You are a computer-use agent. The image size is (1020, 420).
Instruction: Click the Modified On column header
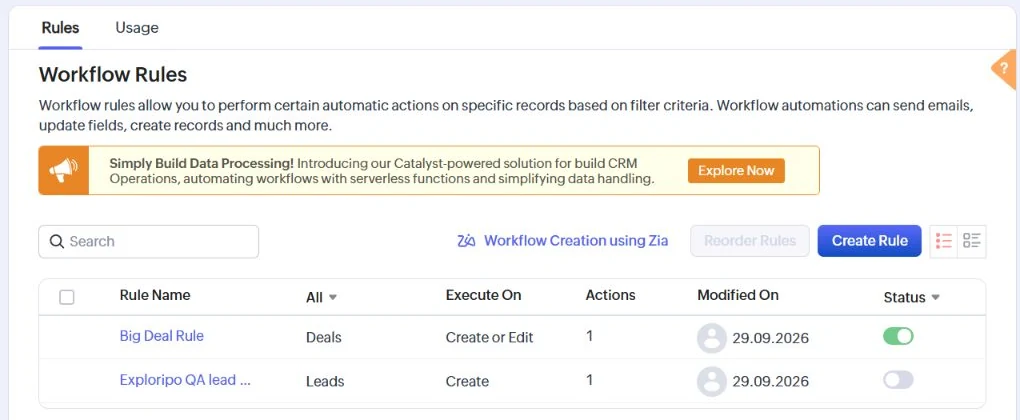tap(738, 295)
